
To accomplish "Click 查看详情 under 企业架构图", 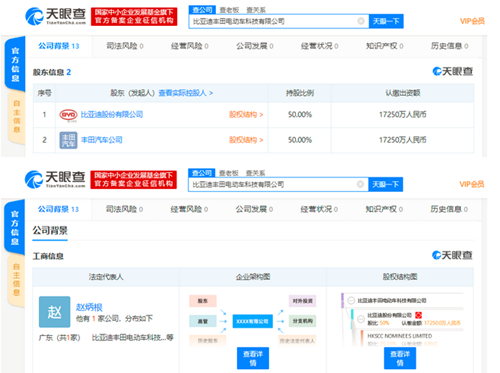I will tap(253, 358).
